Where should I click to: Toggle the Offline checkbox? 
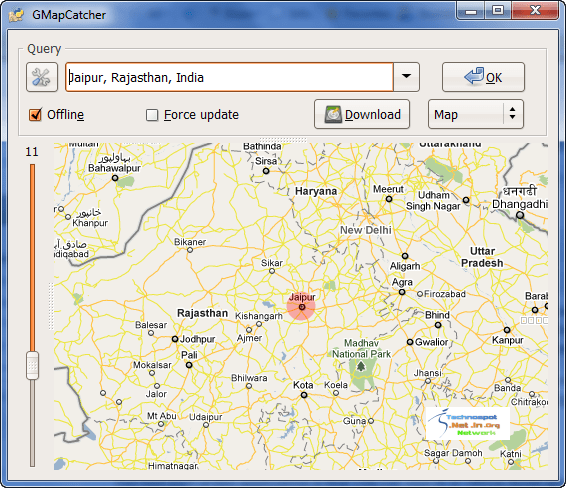click(35, 115)
